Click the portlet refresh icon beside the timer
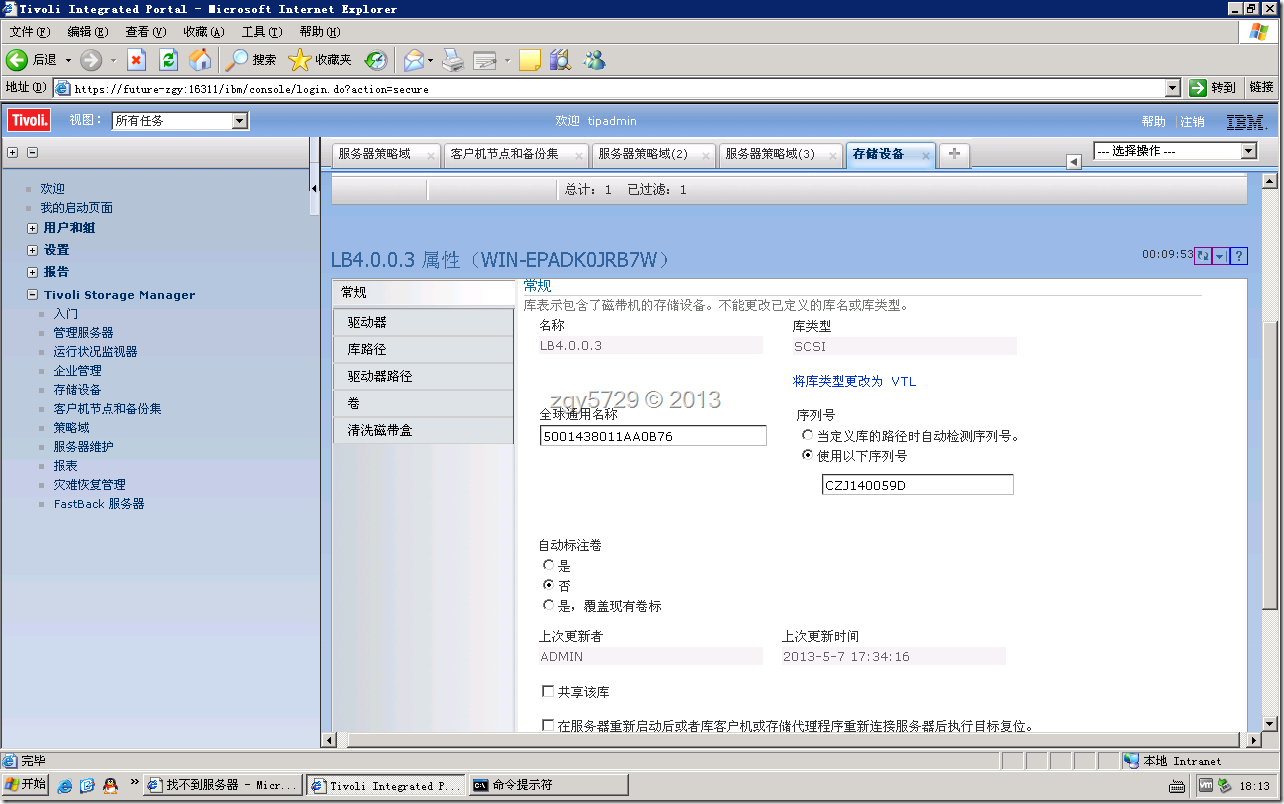 click(x=1203, y=256)
